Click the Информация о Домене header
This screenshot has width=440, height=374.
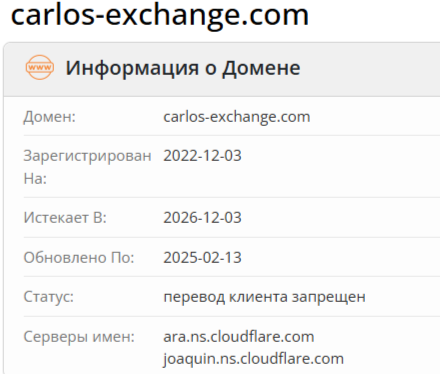(x=183, y=68)
